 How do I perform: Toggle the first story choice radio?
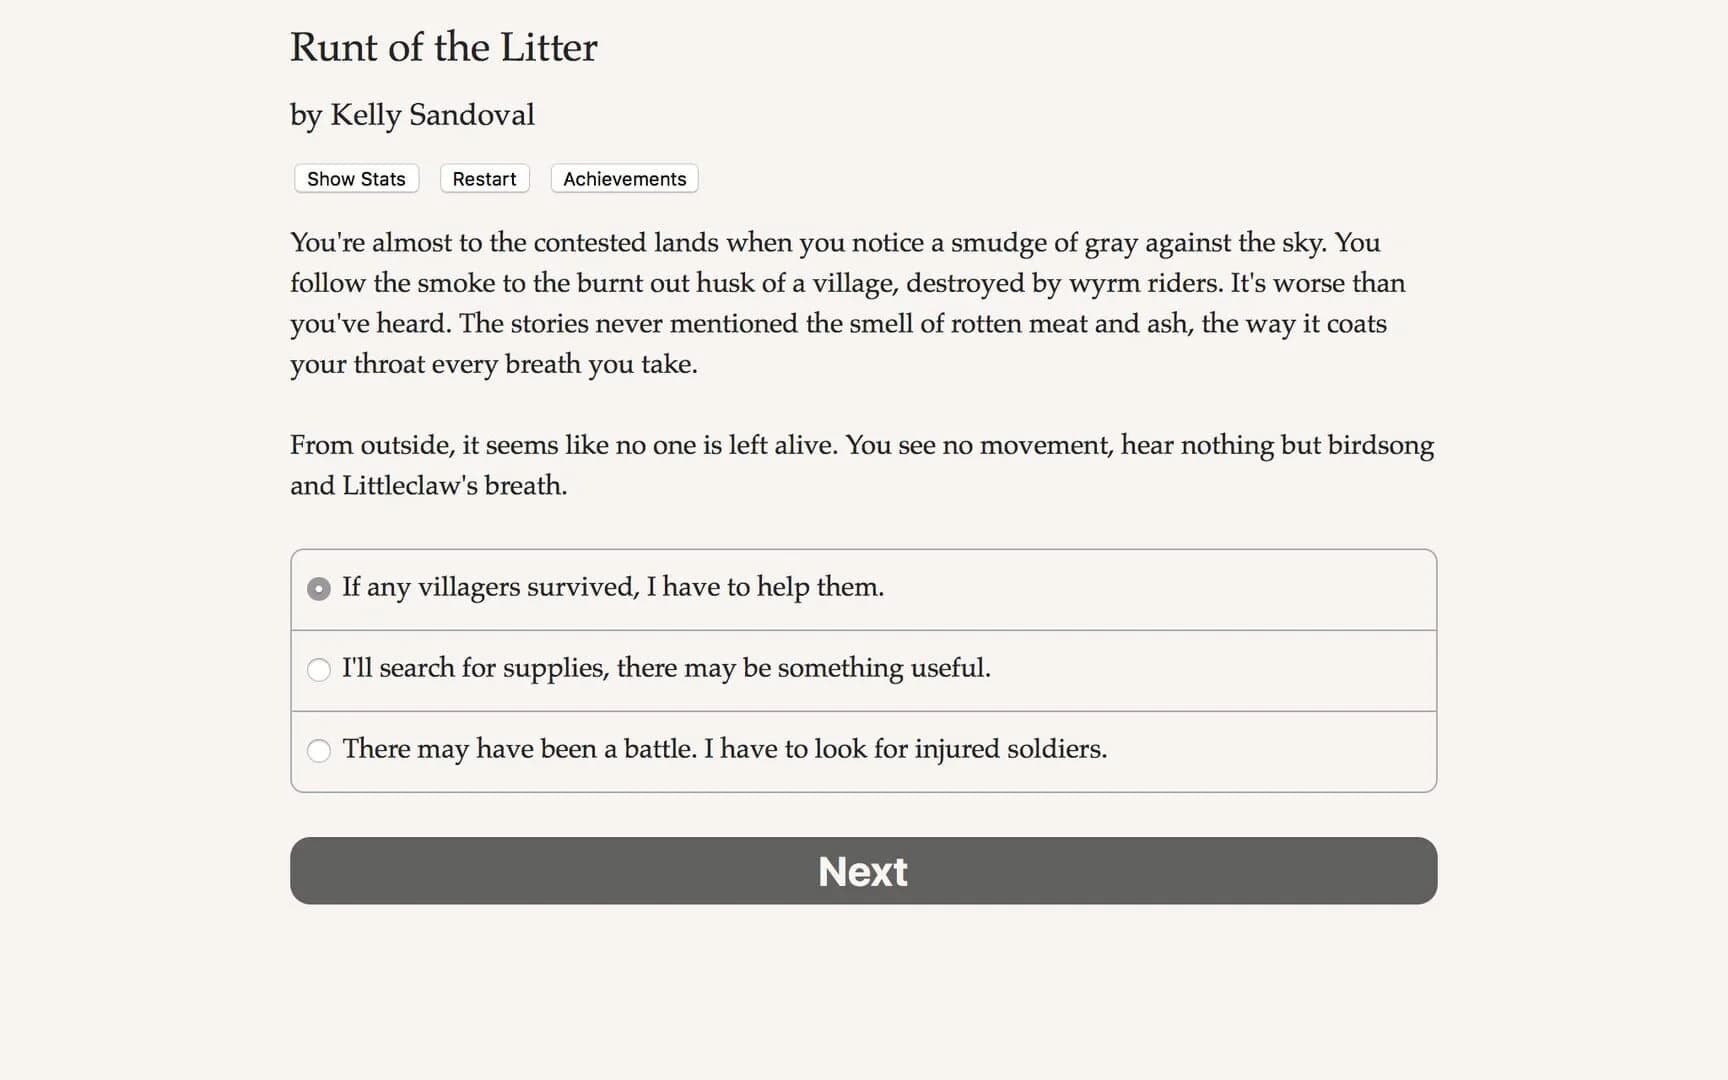pyautogui.click(x=318, y=589)
